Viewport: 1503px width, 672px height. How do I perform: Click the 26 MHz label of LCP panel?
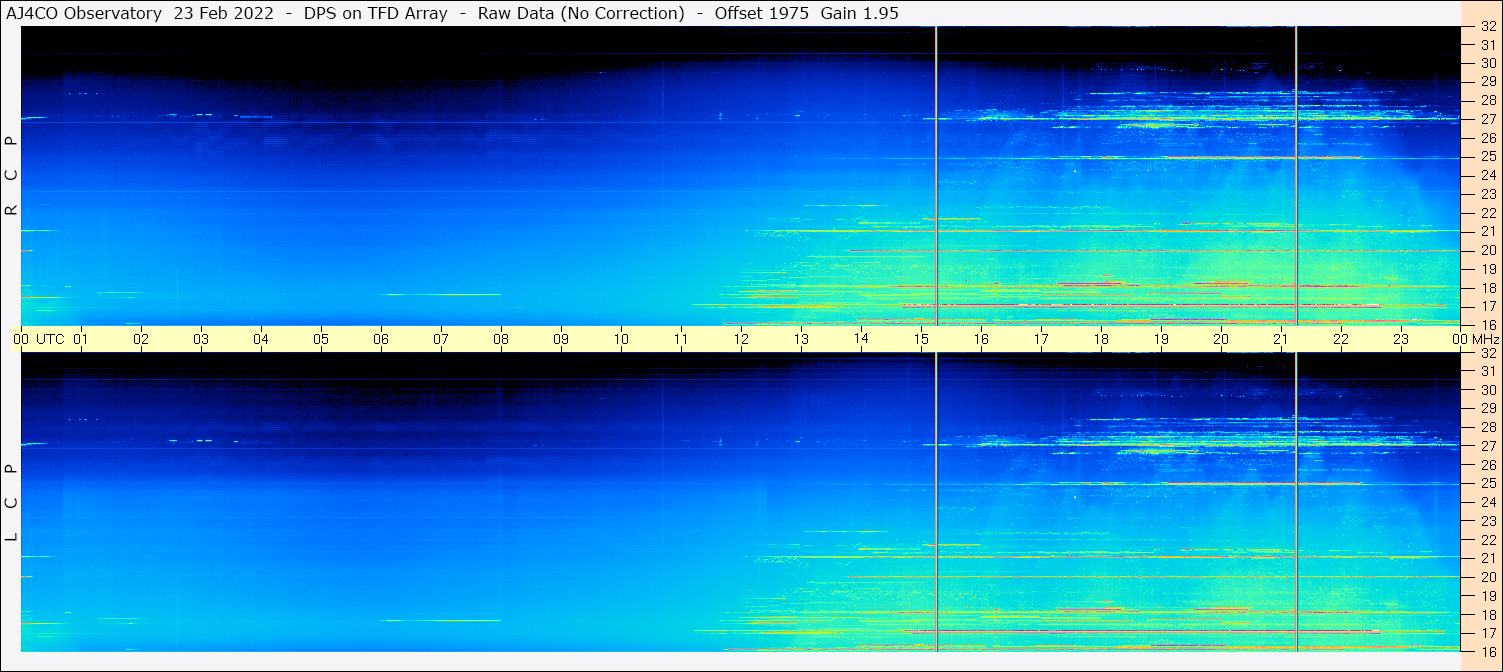[1488, 465]
